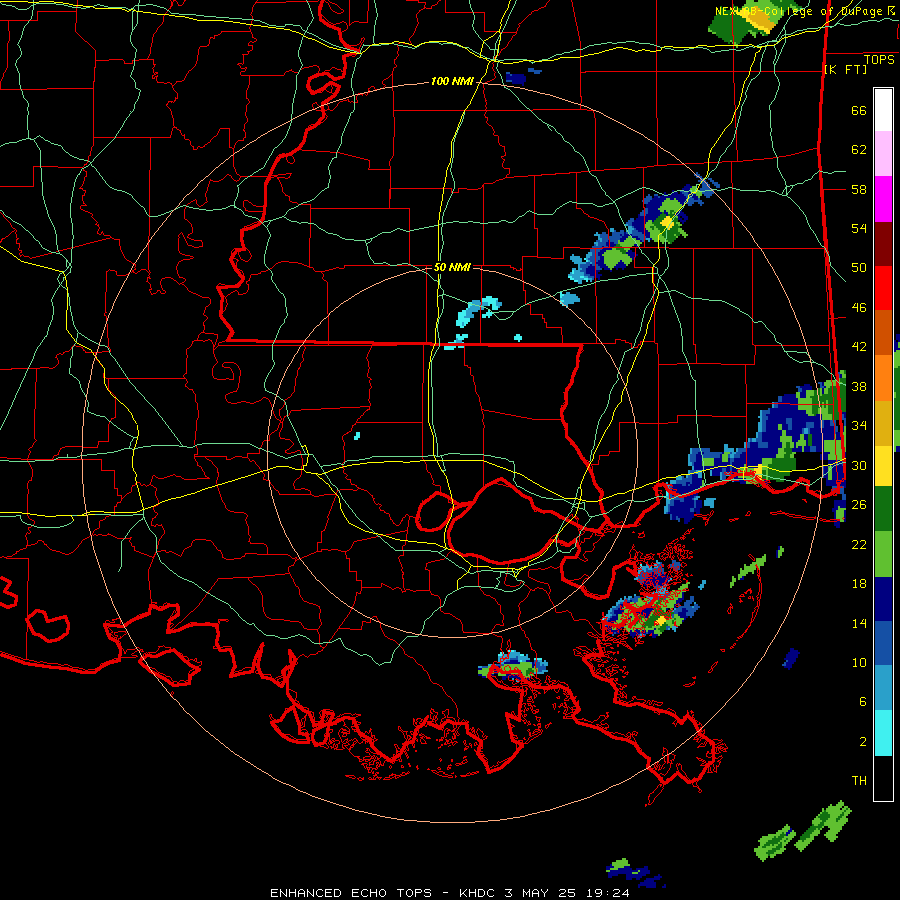Click the orange 38 kft legend swatch

883,378
